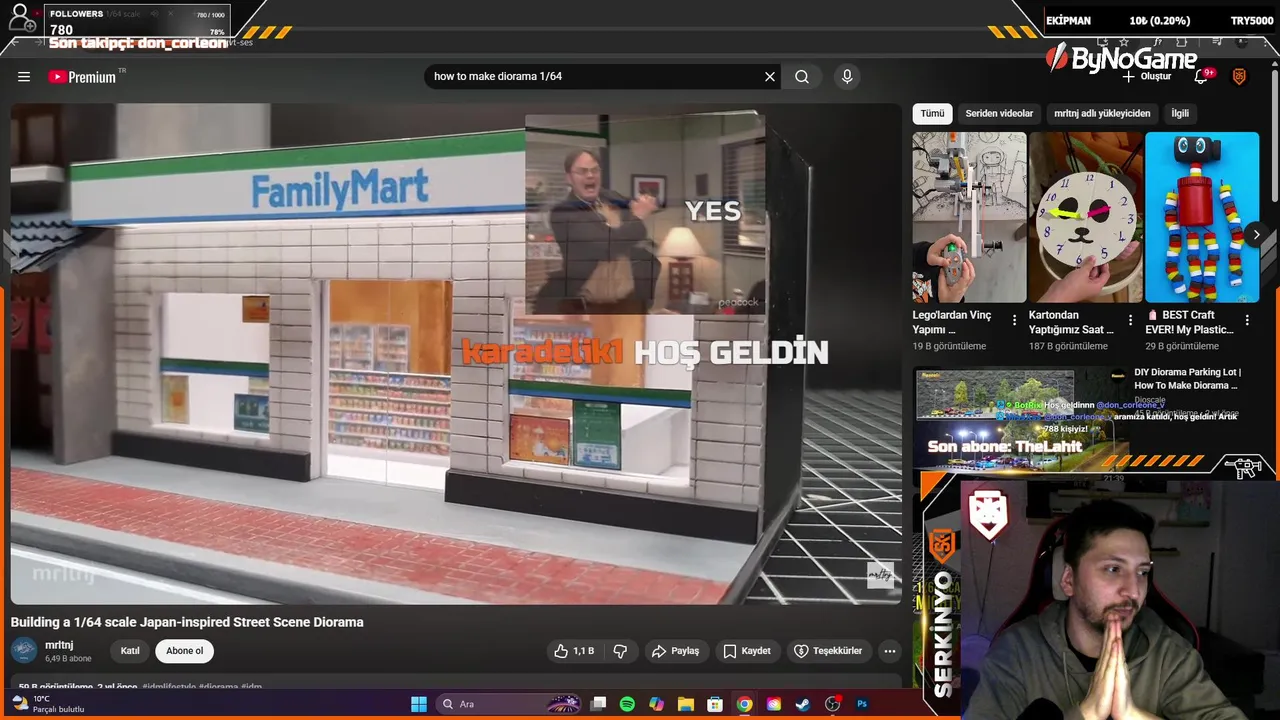Open Photoshop from the taskbar

[862, 704]
